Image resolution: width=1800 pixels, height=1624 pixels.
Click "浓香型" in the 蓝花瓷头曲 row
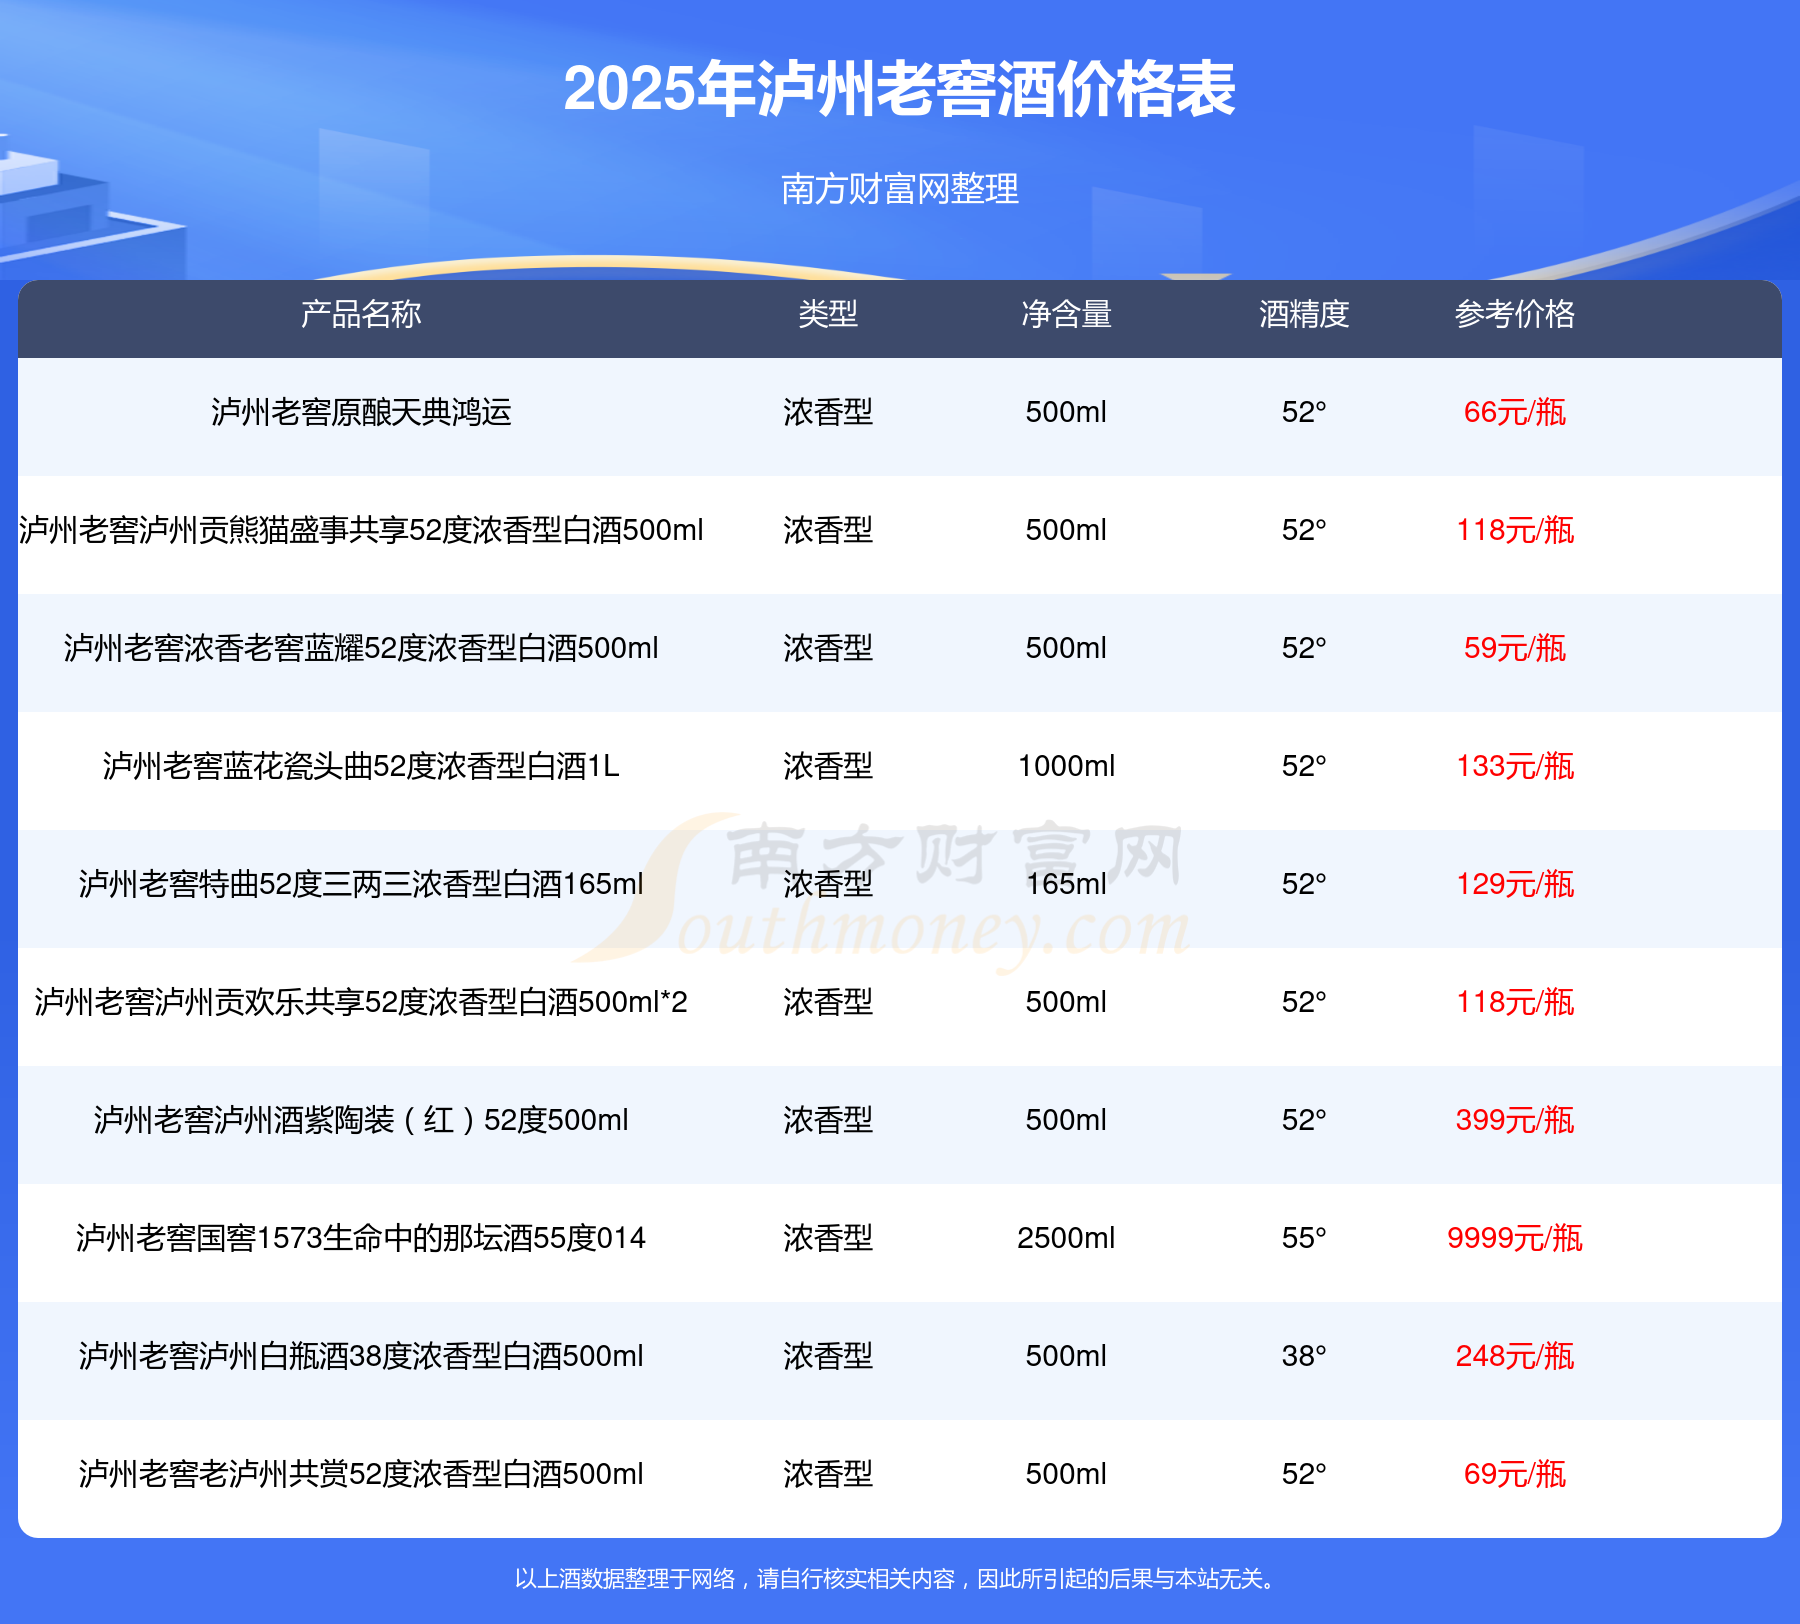[828, 766]
